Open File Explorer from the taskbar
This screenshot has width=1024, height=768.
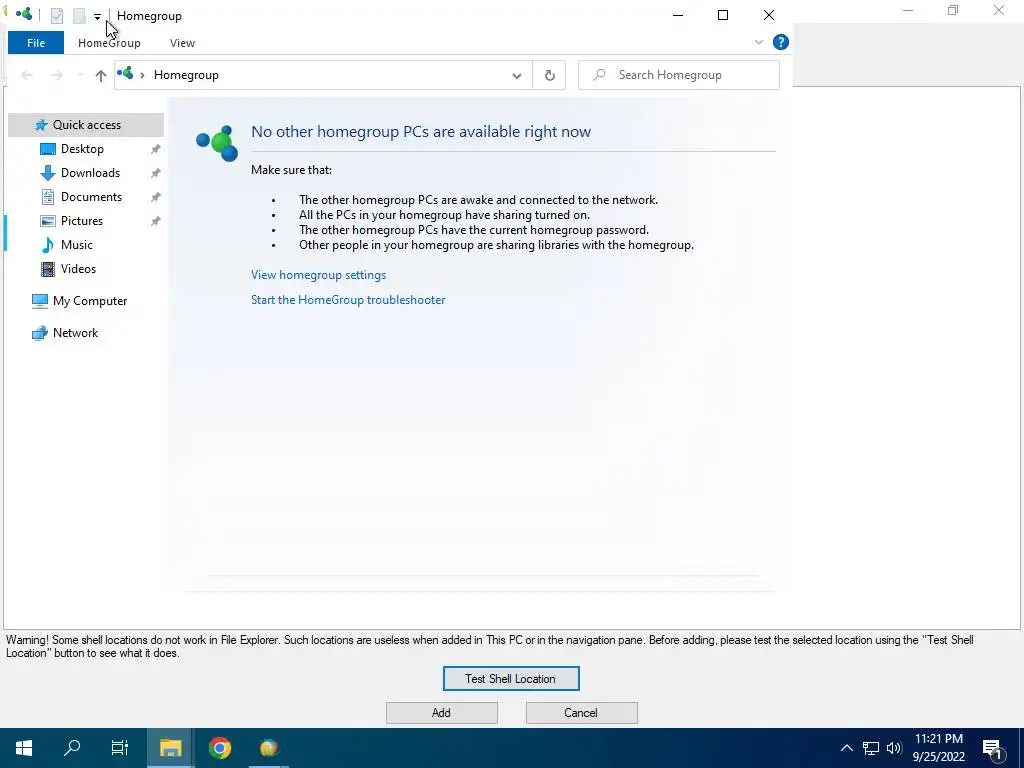(x=170, y=748)
